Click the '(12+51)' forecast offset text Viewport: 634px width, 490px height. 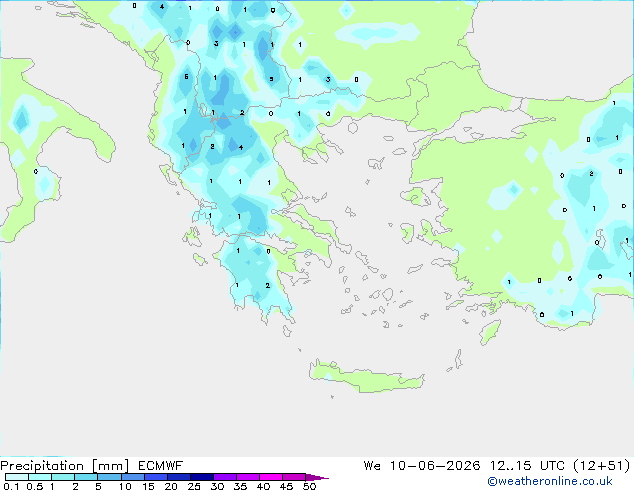point(602,466)
